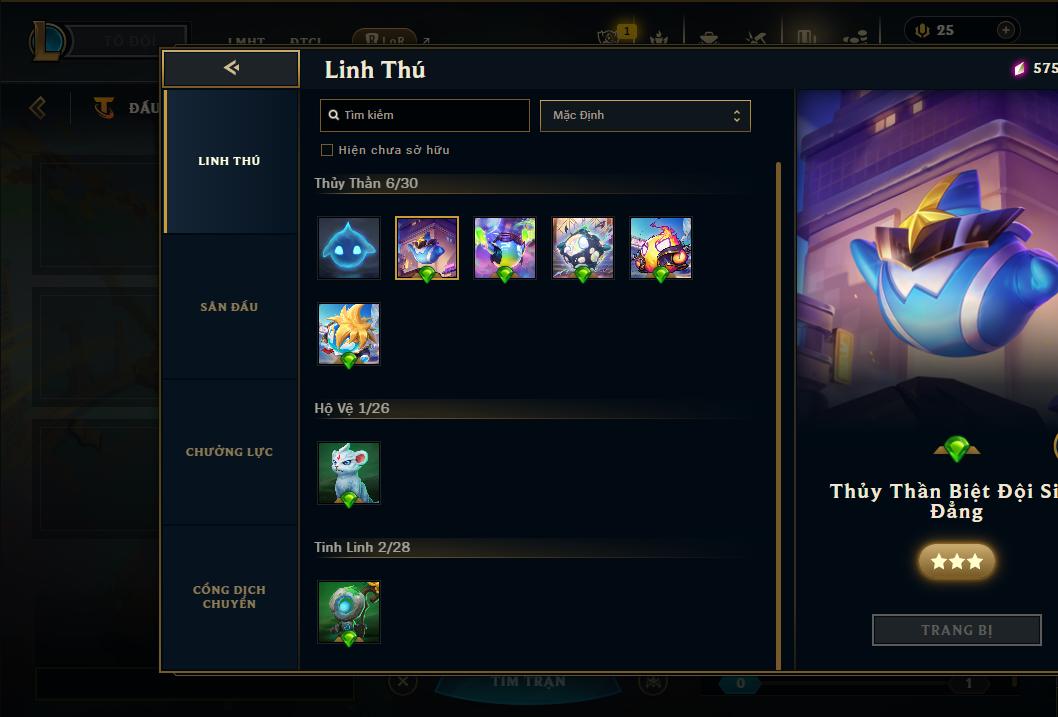The height and width of the screenshot is (717, 1058).
Task: Select the Linh Thú tab
Action: coord(230,161)
